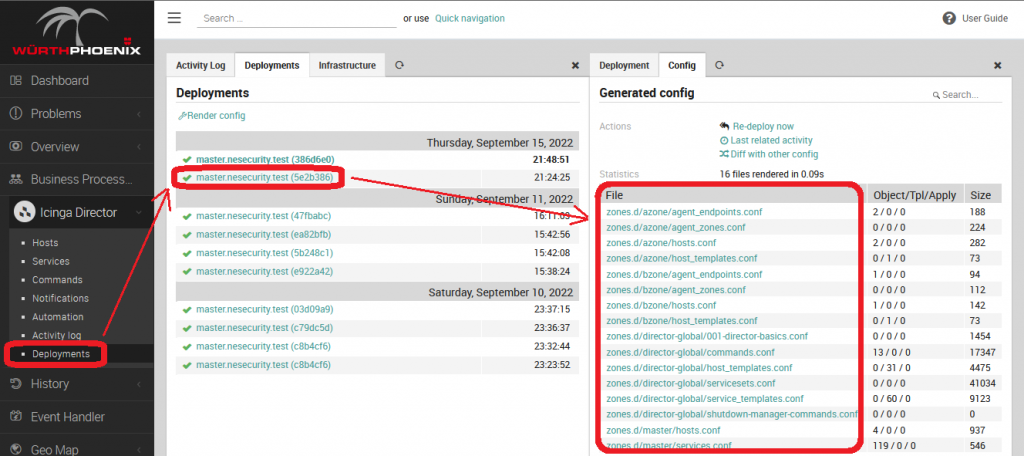Viewport: 1024px width, 456px height.
Task: Click the User Guide help icon
Action: tap(949, 18)
